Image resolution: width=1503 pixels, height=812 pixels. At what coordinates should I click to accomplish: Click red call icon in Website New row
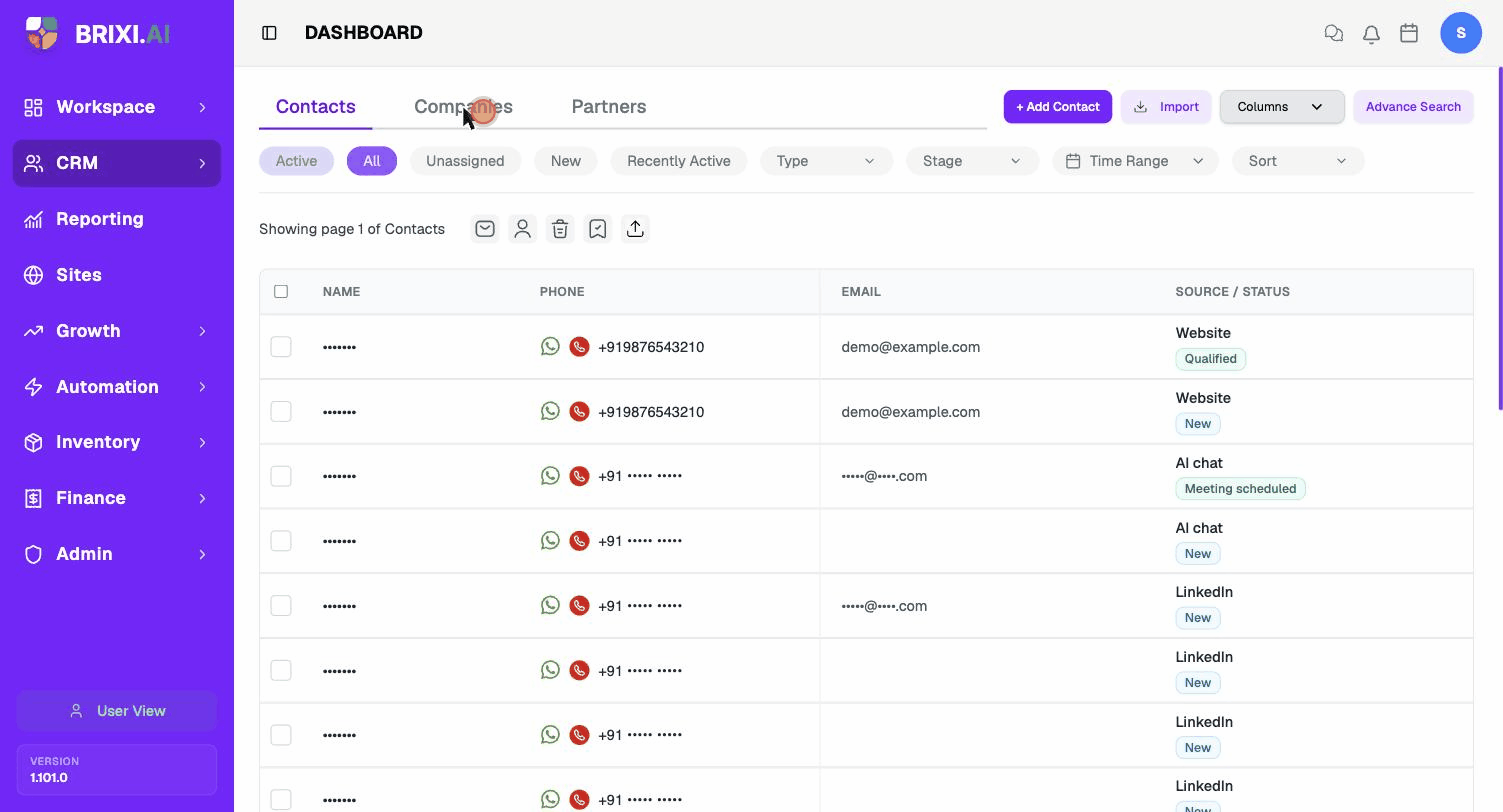click(579, 412)
